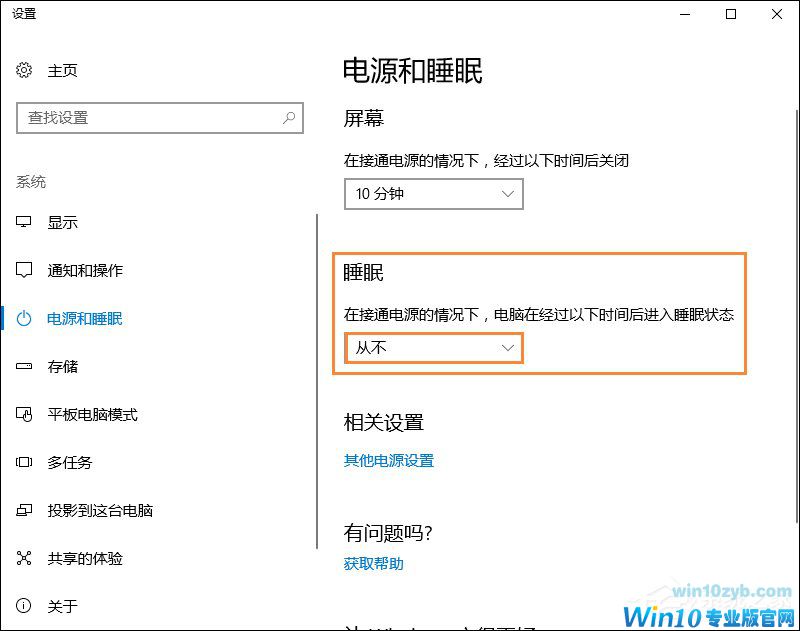Open the 共享的体验 sharing icon
This screenshot has height=631, width=800.
click(24, 559)
